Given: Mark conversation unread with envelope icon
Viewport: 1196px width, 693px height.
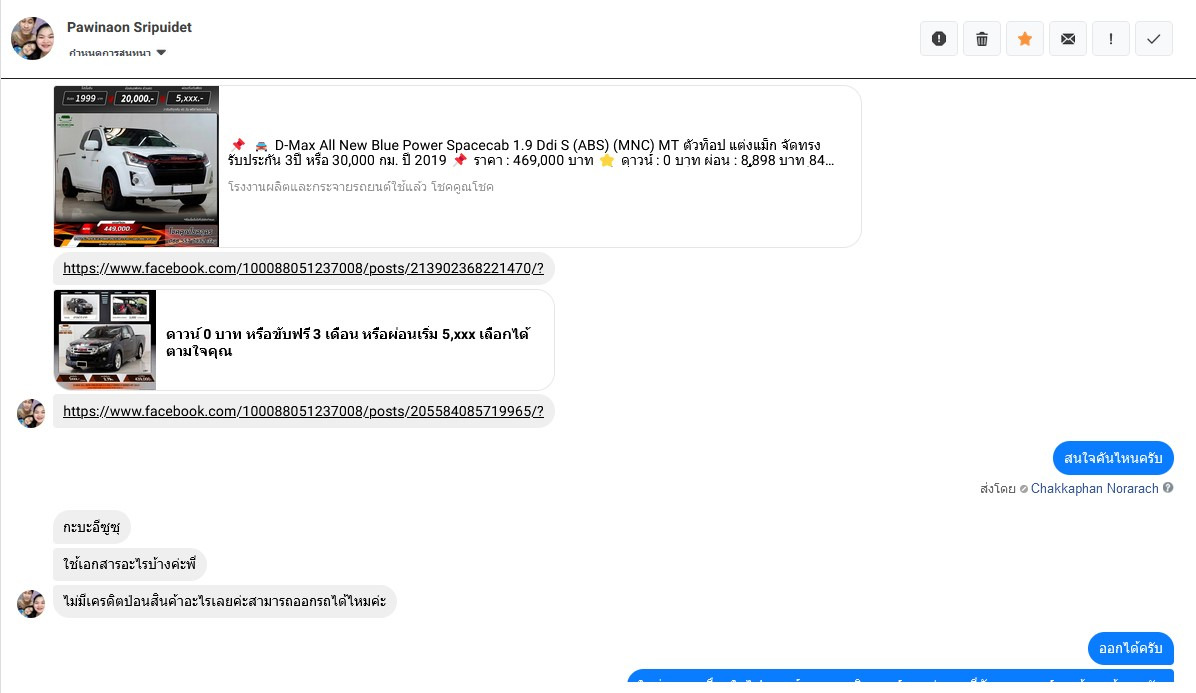Looking at the screenshot, I should (x=1068, y=39).
